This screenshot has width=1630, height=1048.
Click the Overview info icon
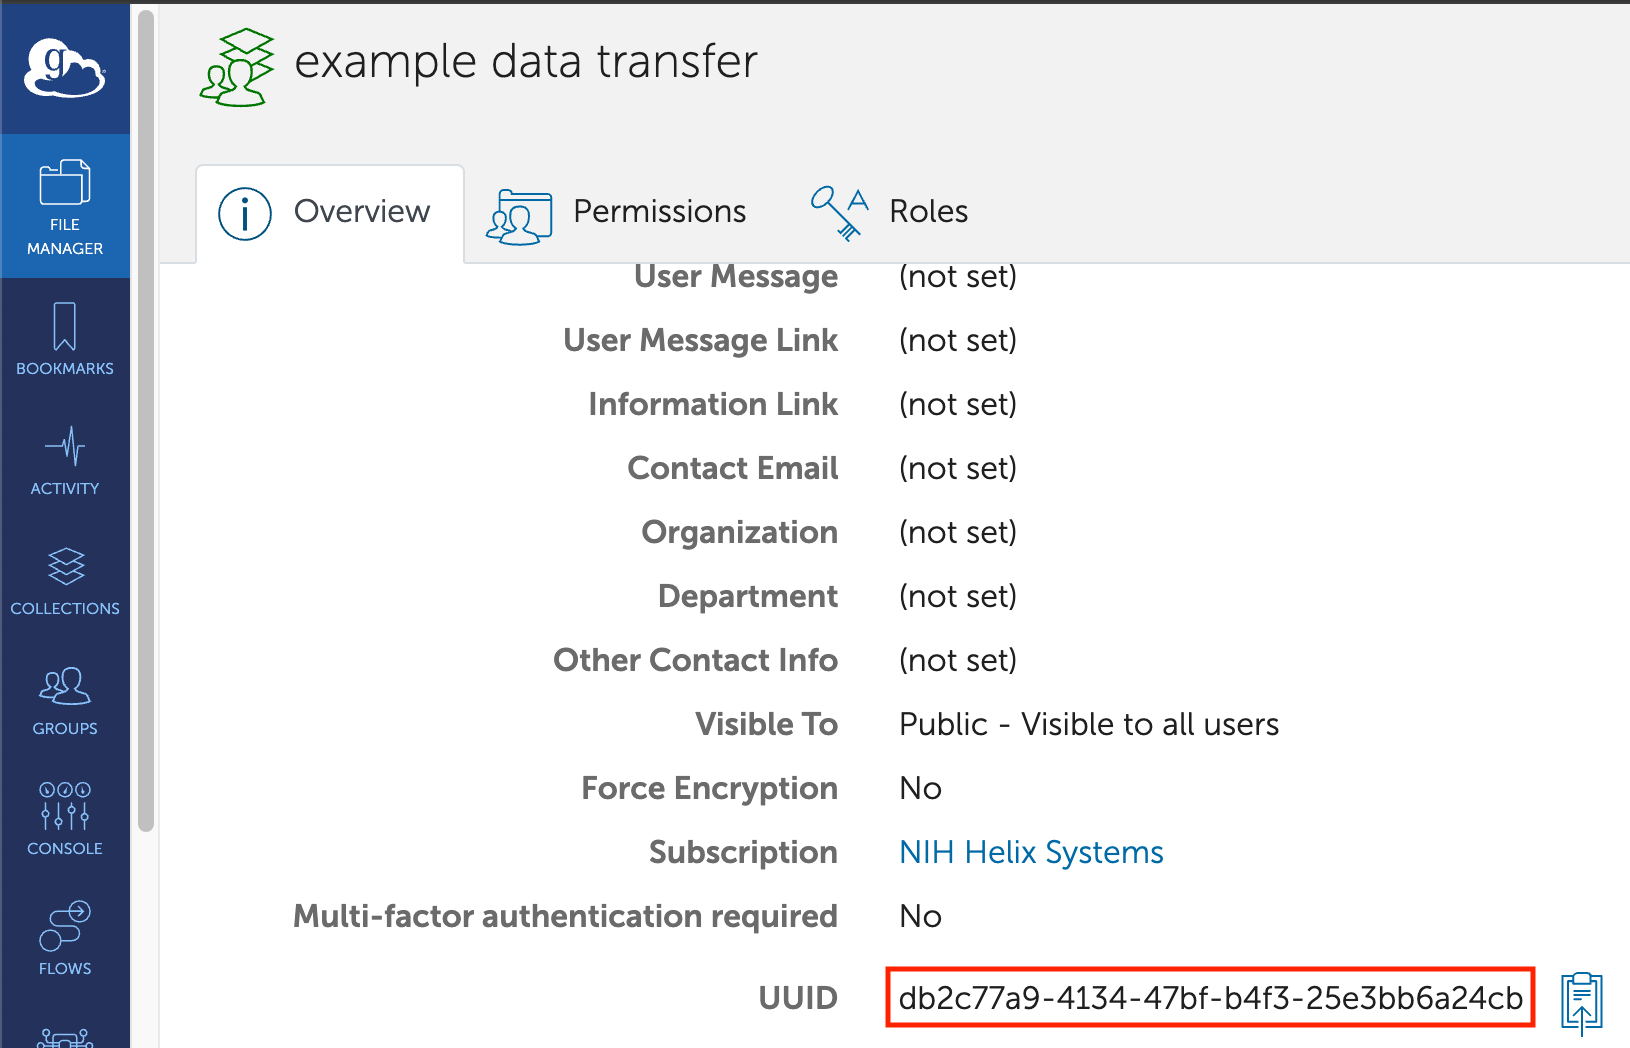tap(245, 214)
